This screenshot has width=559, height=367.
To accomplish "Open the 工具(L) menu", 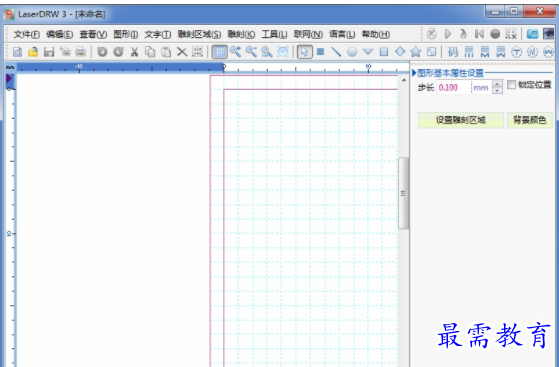I will [x=275, y=34].
